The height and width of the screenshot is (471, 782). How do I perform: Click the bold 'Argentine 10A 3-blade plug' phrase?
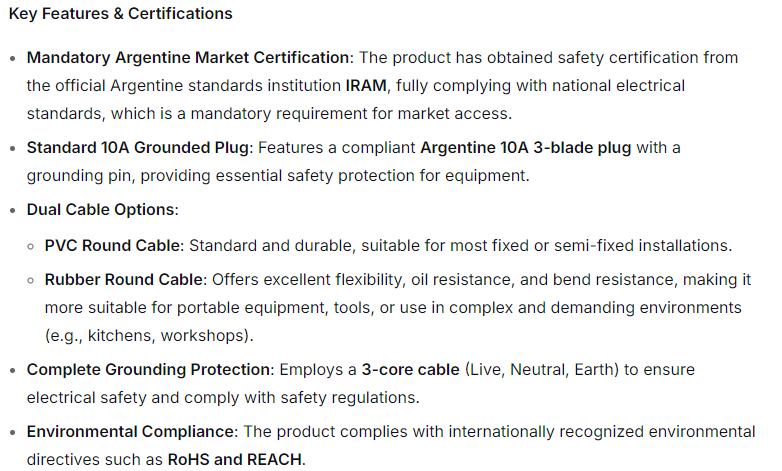pos(525,148)
